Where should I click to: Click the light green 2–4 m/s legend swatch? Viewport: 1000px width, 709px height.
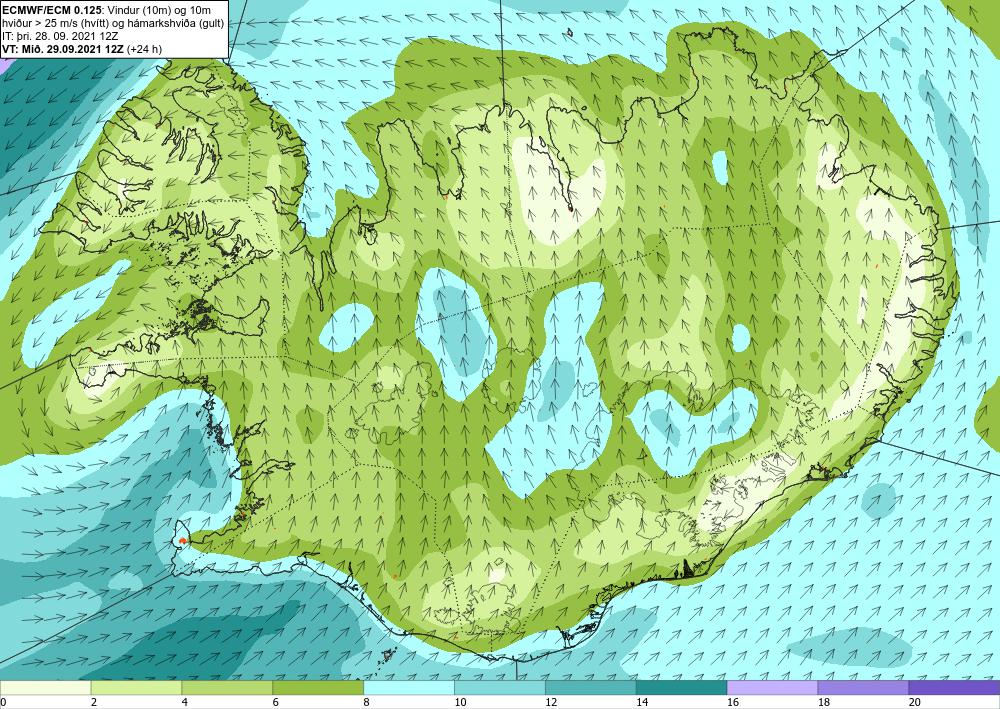[136, 687]
